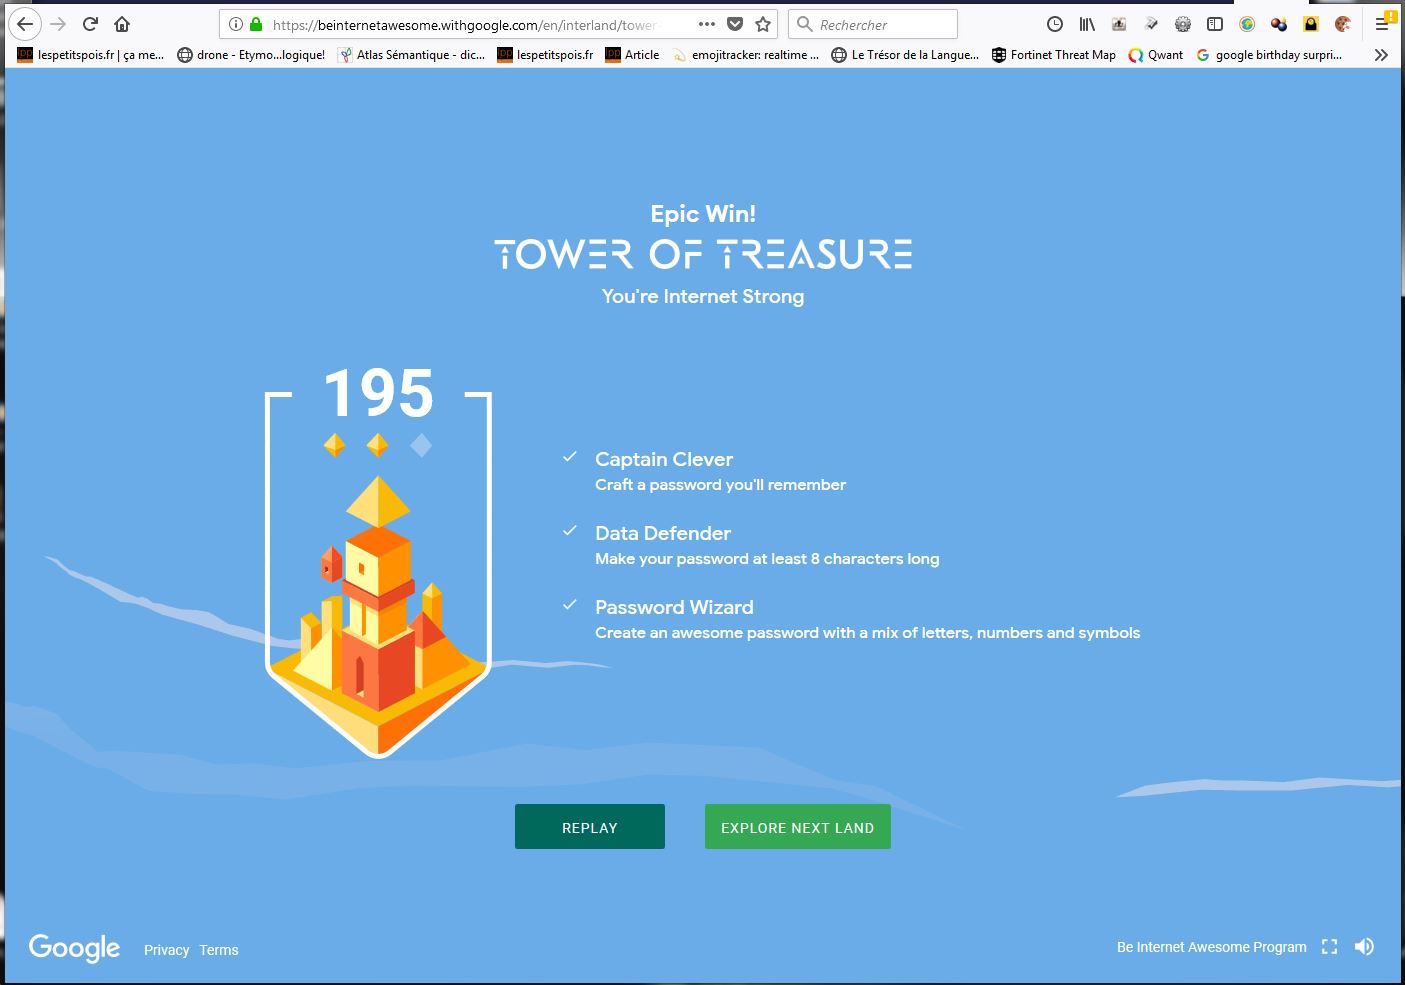Open the Firefox hamburger menu
Viewport: 1405px width, 985px height.
[x=1382, y=24]
